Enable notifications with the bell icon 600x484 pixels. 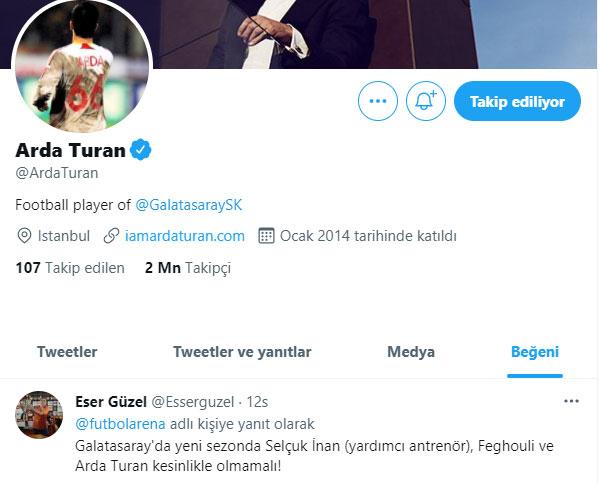tap(426, 101)
